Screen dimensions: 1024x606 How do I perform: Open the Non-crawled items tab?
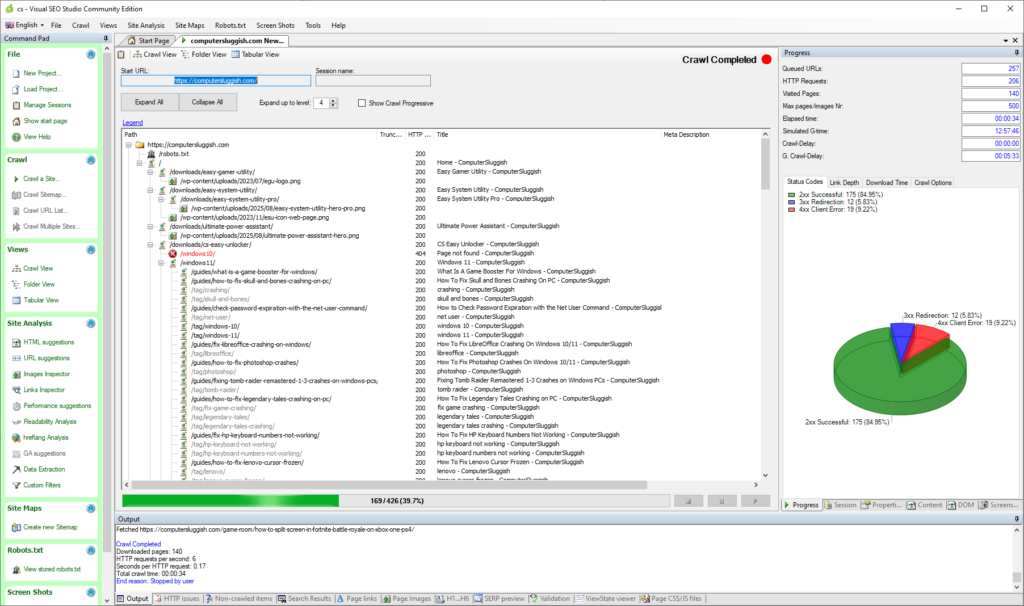[x=239, y=598]
